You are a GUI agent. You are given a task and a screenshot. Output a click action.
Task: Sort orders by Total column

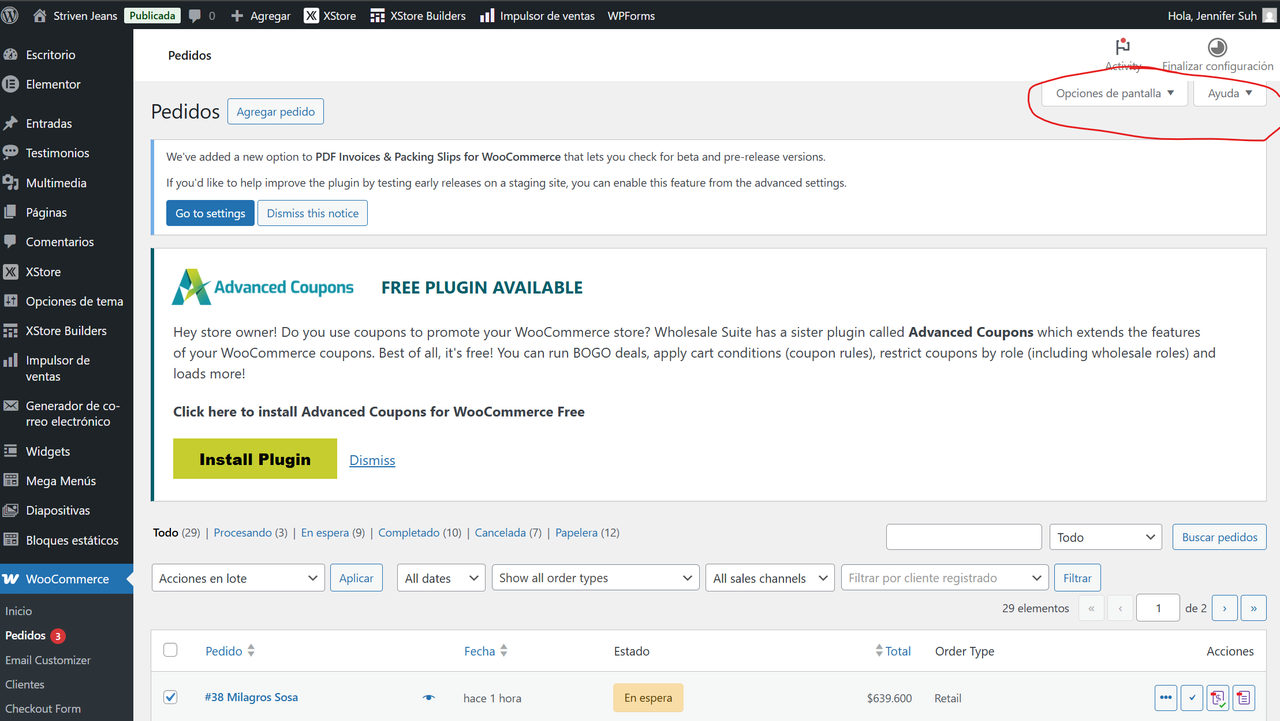[893, 651]
